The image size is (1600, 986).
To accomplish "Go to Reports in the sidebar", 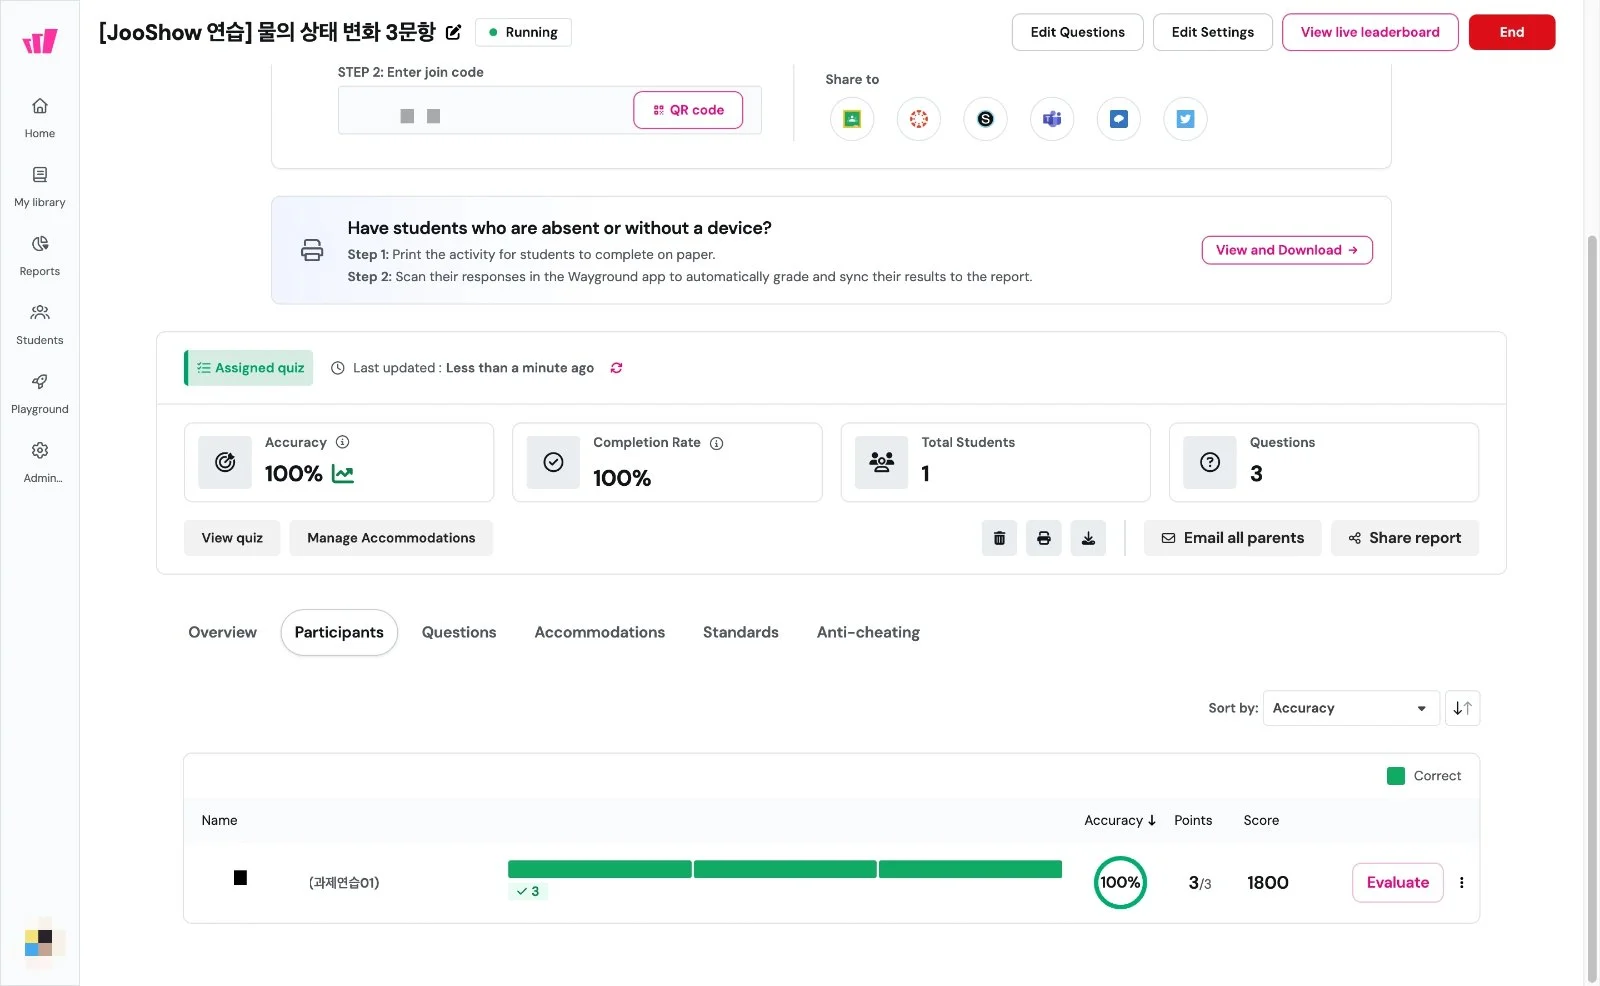I will click(x=40, y=255).
